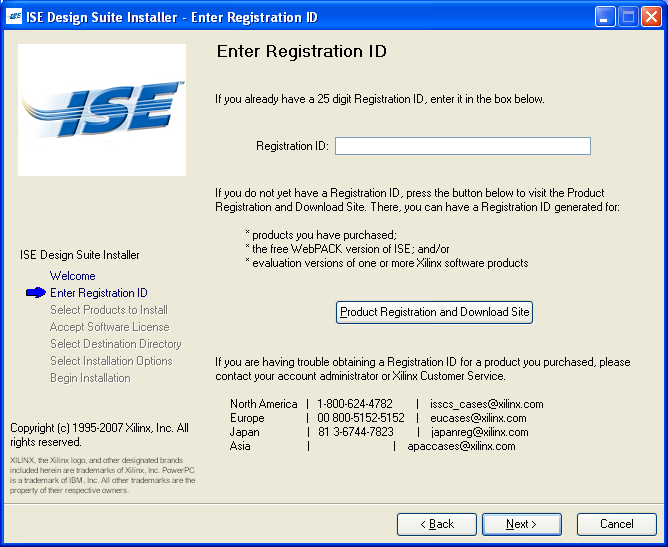Click the ISE logo image
Screen dimensions: 668x547
point(102,110)
